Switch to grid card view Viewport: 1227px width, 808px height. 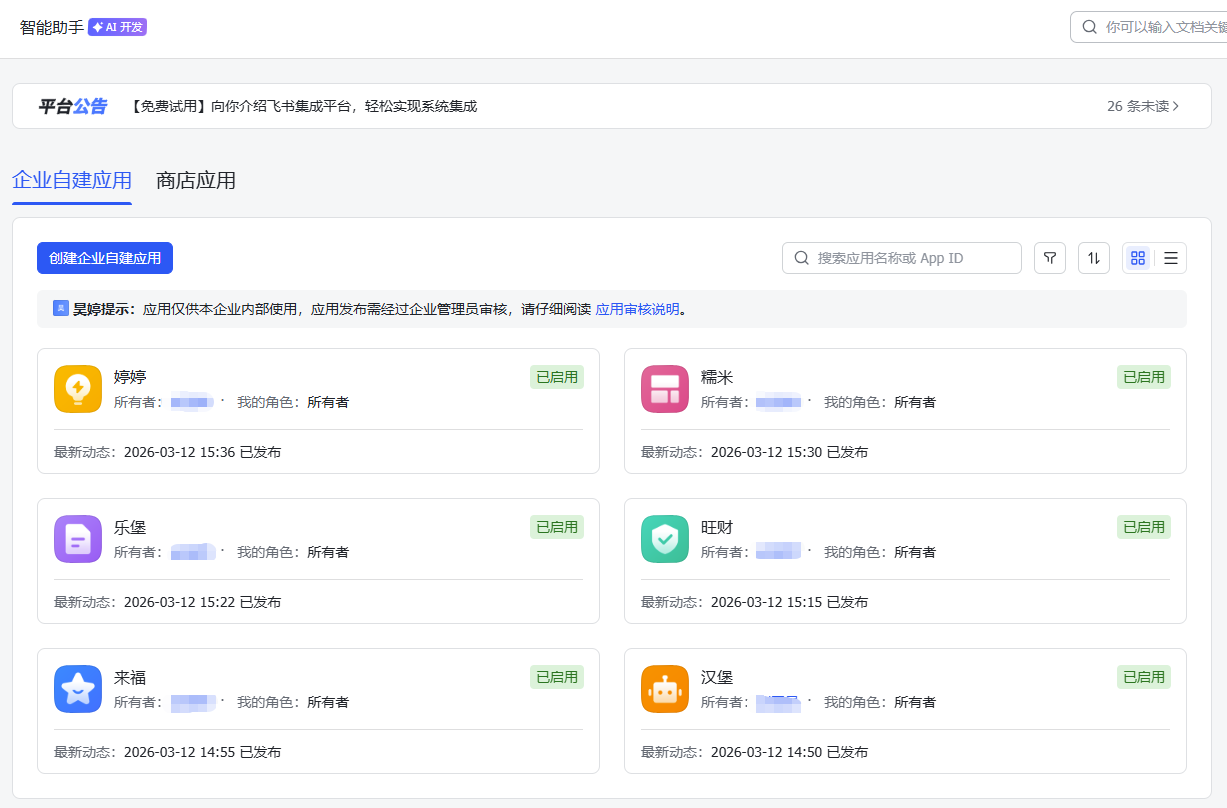pyautogui.click(x=1138, y=258)
